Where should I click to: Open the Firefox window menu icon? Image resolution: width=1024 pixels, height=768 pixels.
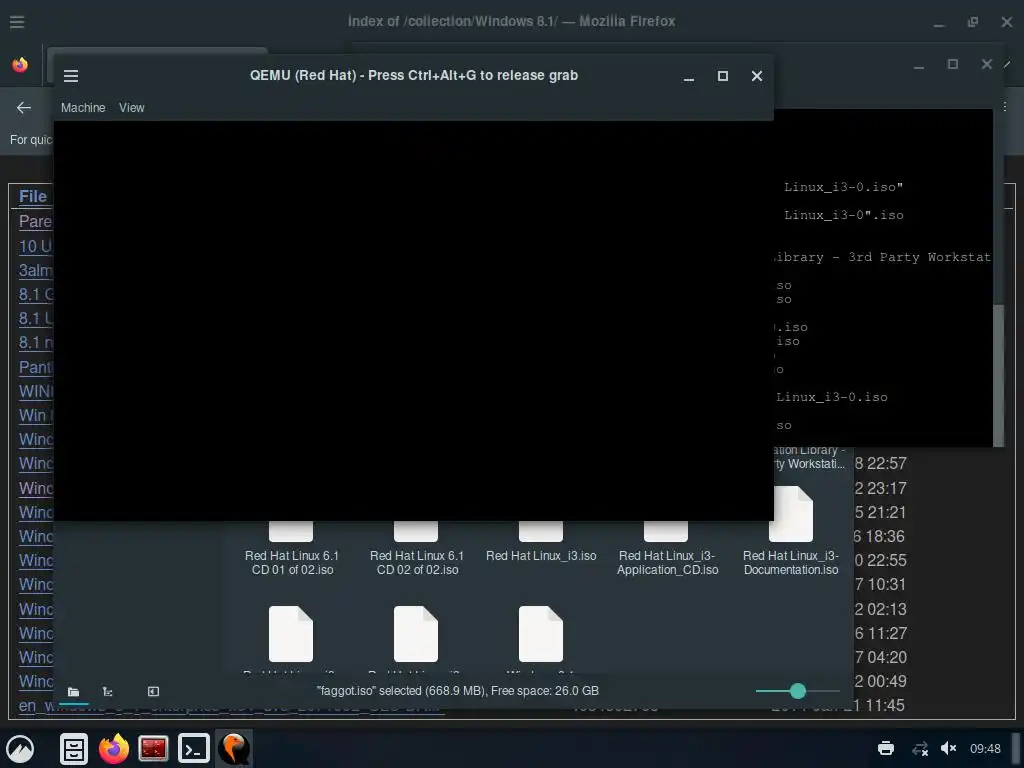click(x=17, y=22)
